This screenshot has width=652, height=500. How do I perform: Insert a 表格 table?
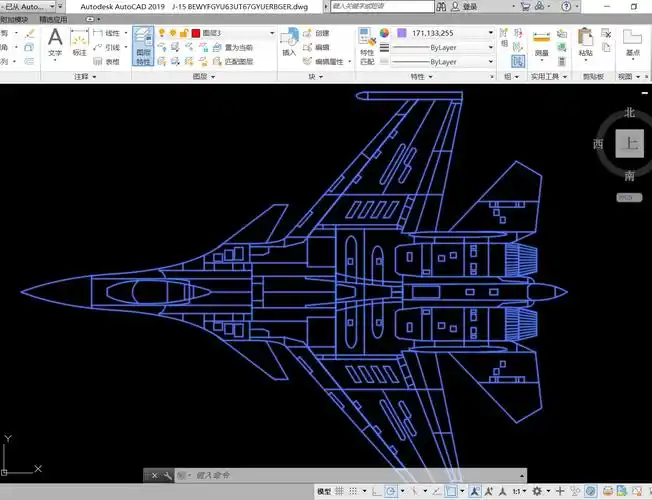point(107,62)
